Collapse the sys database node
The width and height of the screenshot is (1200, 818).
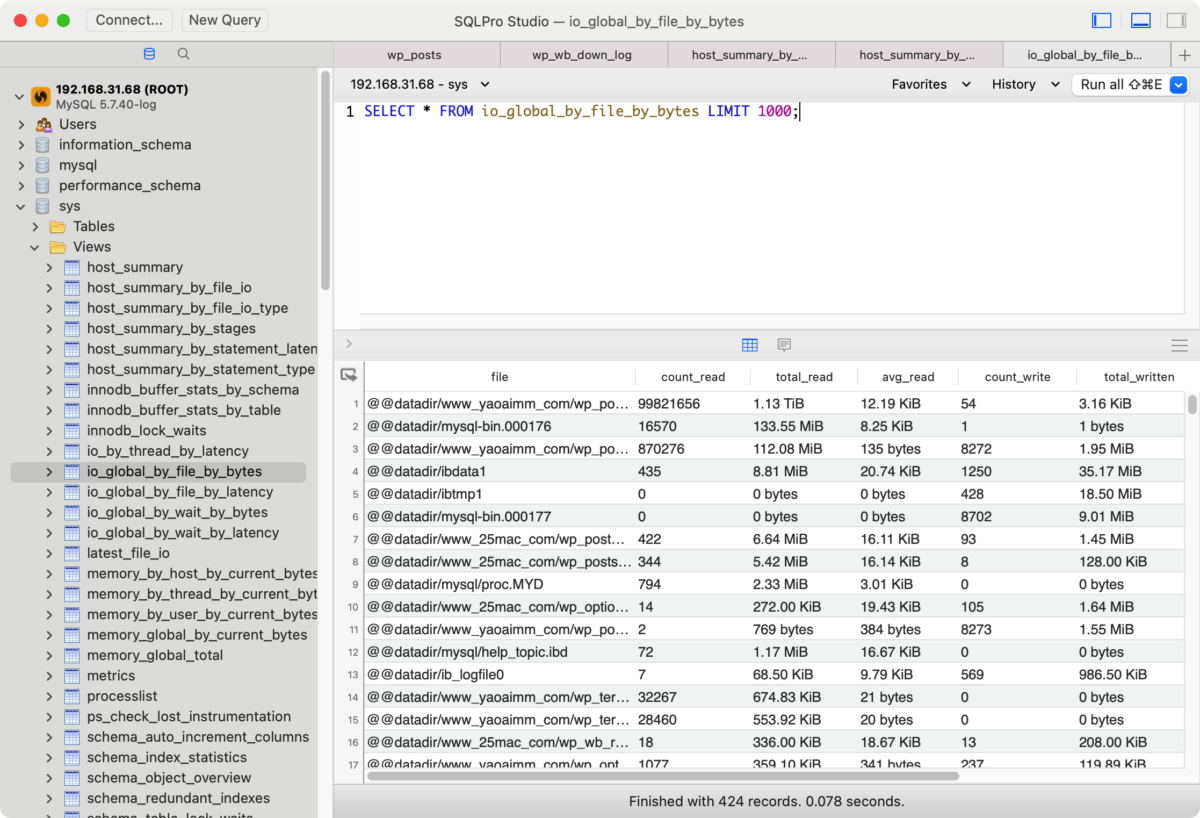point(21,206)
